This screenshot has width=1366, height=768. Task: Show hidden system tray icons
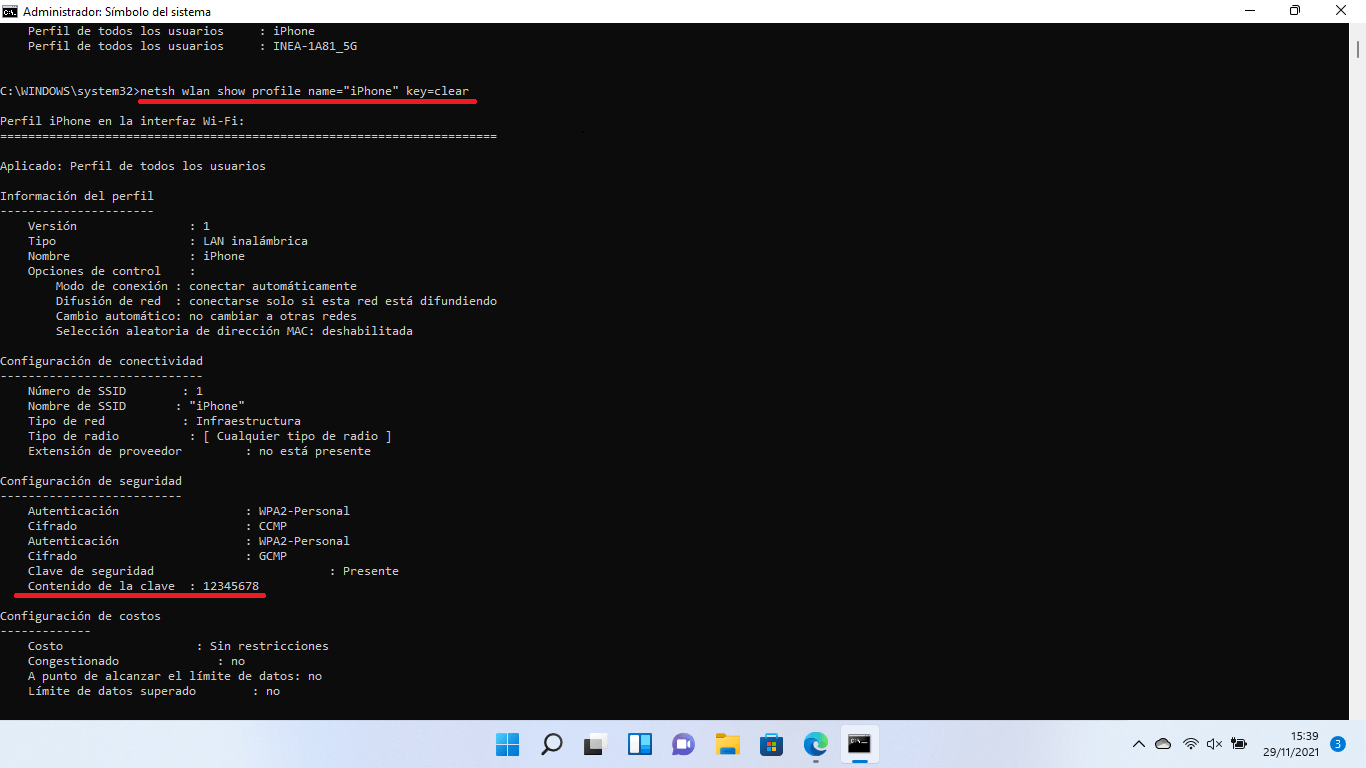(x=1138, y=744)
